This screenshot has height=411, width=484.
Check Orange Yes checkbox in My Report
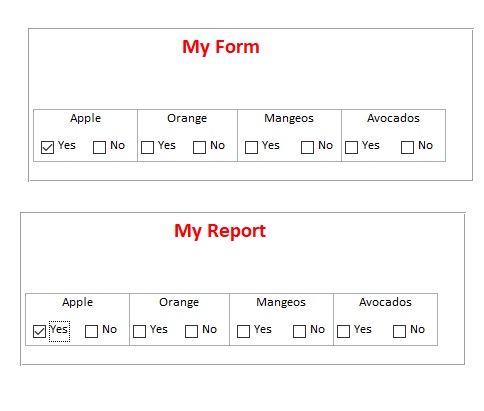tap(139, 331)
